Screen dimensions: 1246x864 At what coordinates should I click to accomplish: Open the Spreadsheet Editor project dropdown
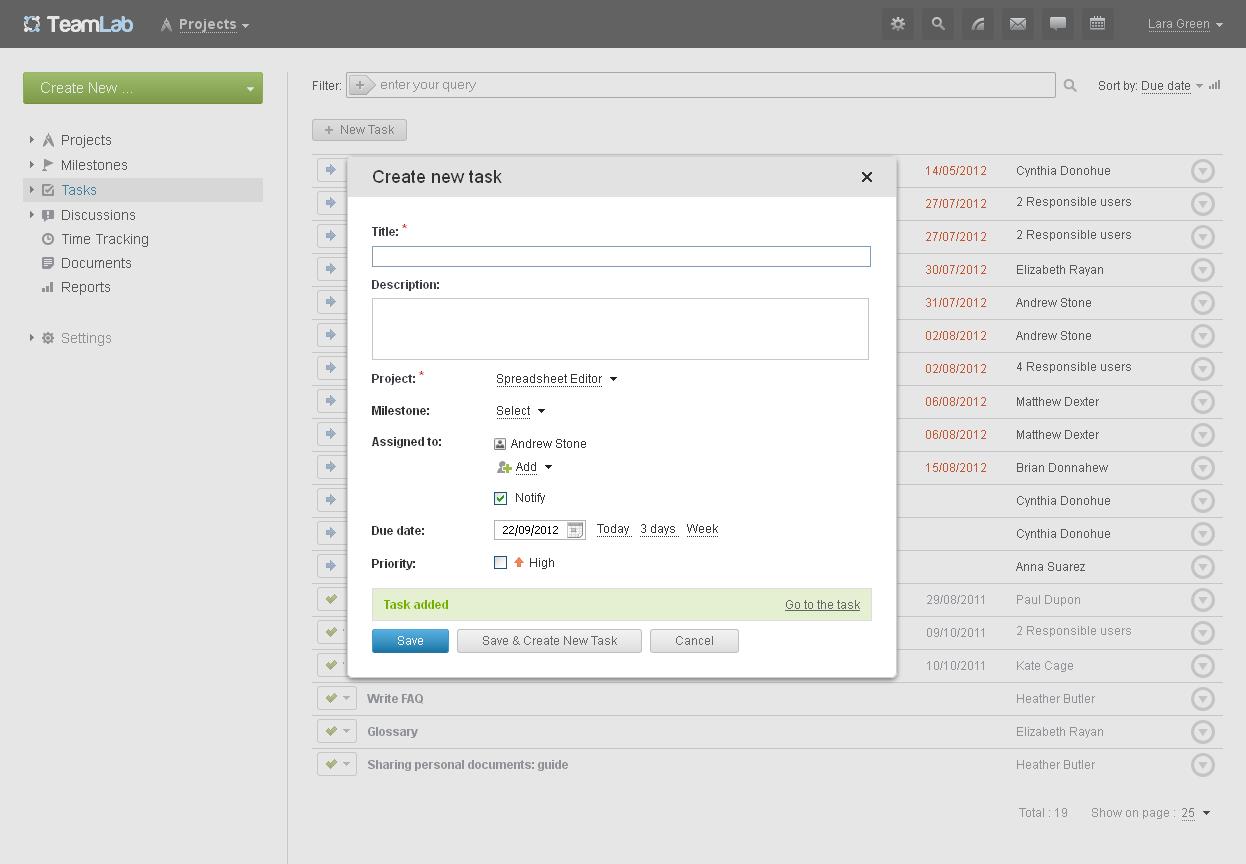(x=556, y=379)
